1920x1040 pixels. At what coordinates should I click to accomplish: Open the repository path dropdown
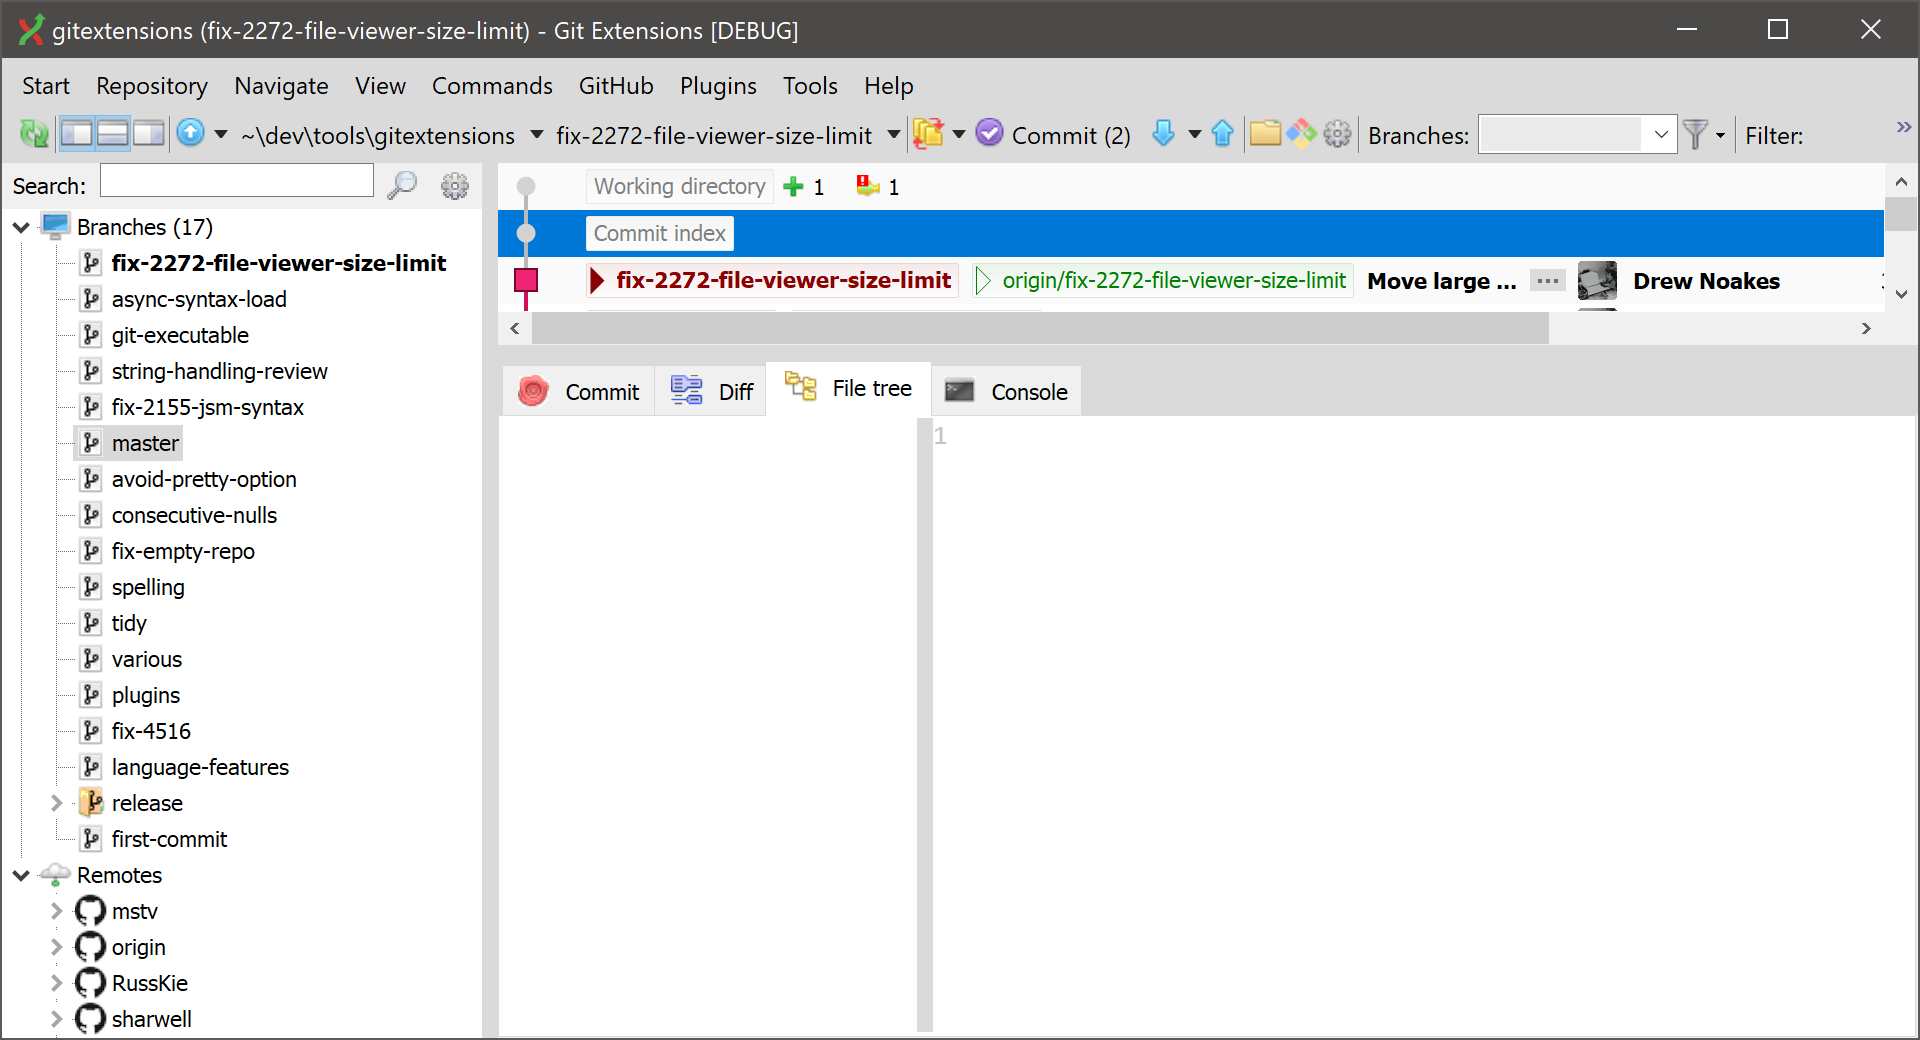click(x=537, y=135)
